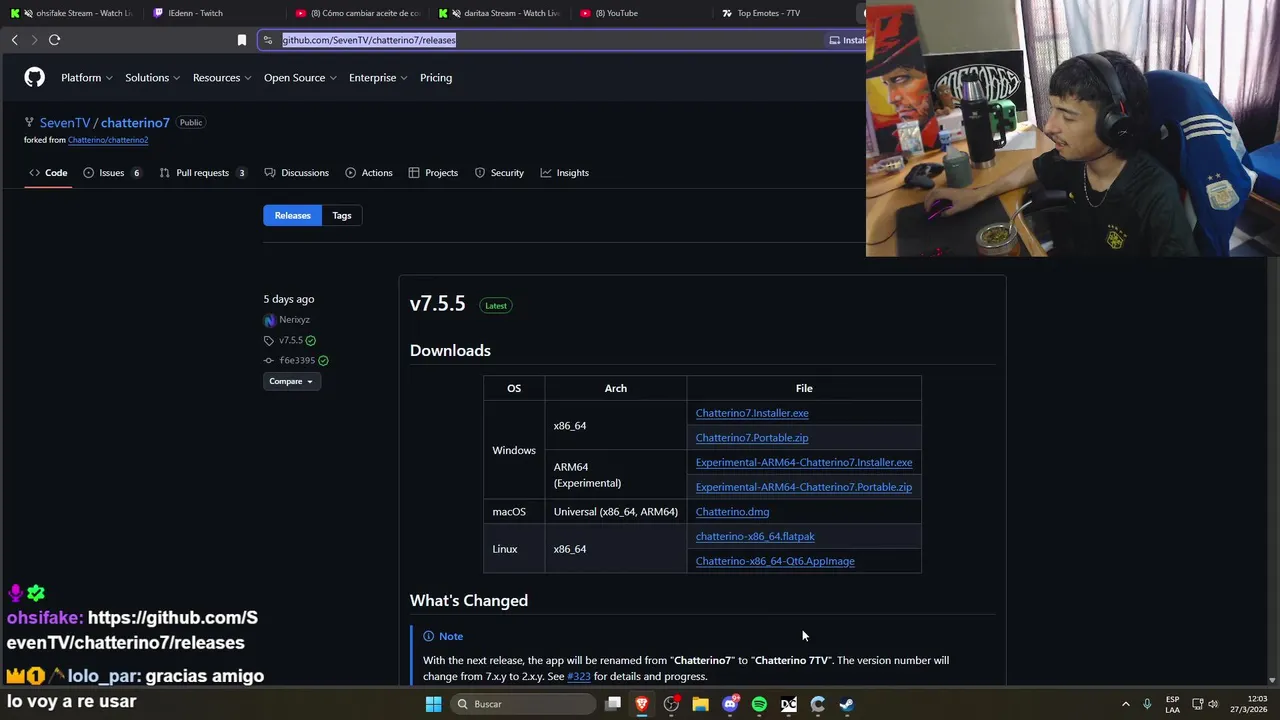1280x720 pixels.
Task: Open the GitHub homepage logo
Action: click(34, 77)
